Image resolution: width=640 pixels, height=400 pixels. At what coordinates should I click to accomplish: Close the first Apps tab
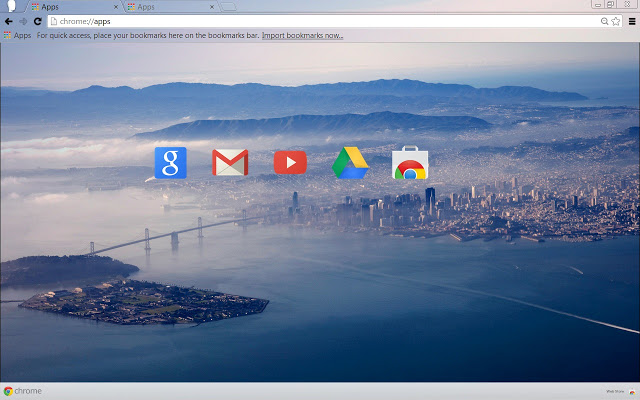116,7
